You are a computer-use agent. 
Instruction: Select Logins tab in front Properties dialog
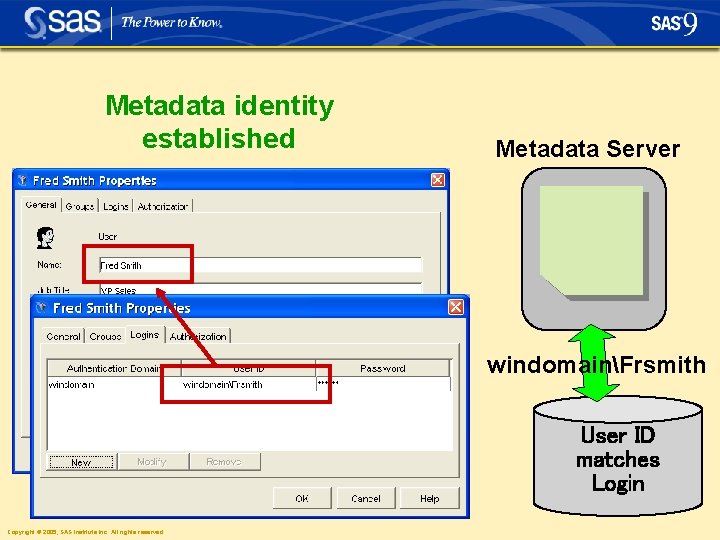145,334
